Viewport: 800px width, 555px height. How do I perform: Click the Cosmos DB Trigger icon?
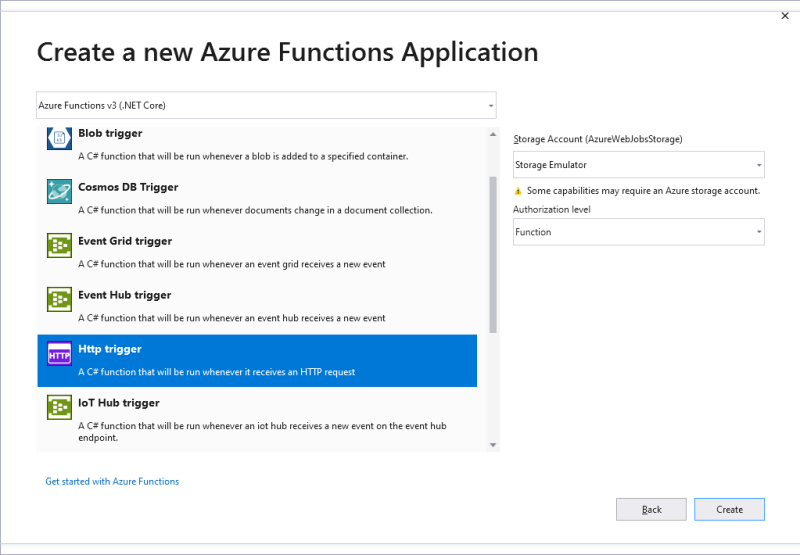click(59, 191)
